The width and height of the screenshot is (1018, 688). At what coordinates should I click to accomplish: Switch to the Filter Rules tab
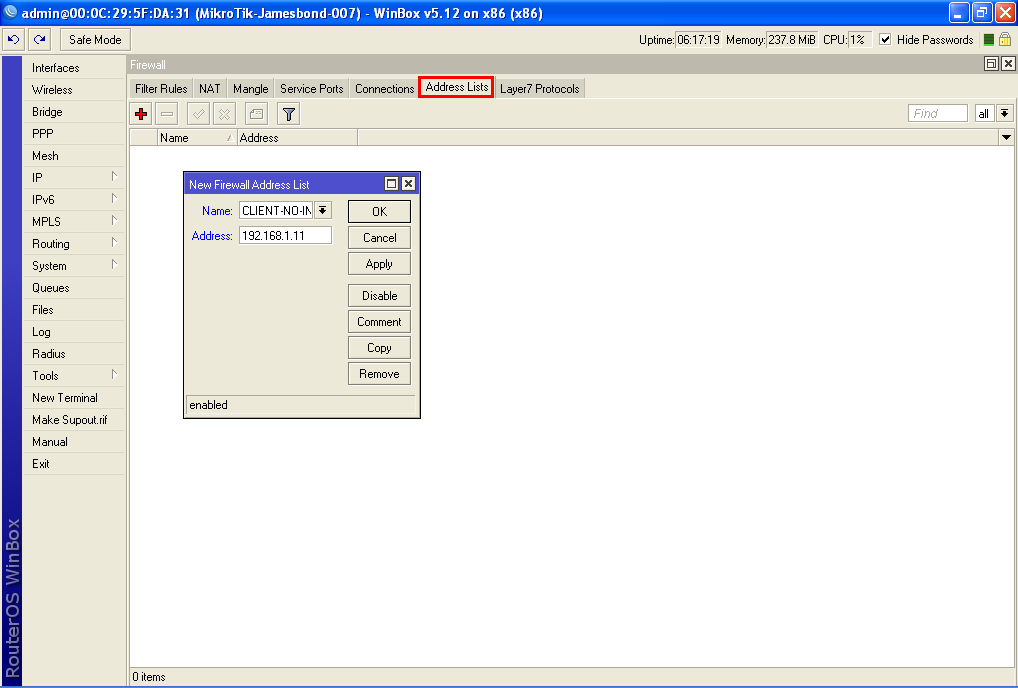point(161,89)
